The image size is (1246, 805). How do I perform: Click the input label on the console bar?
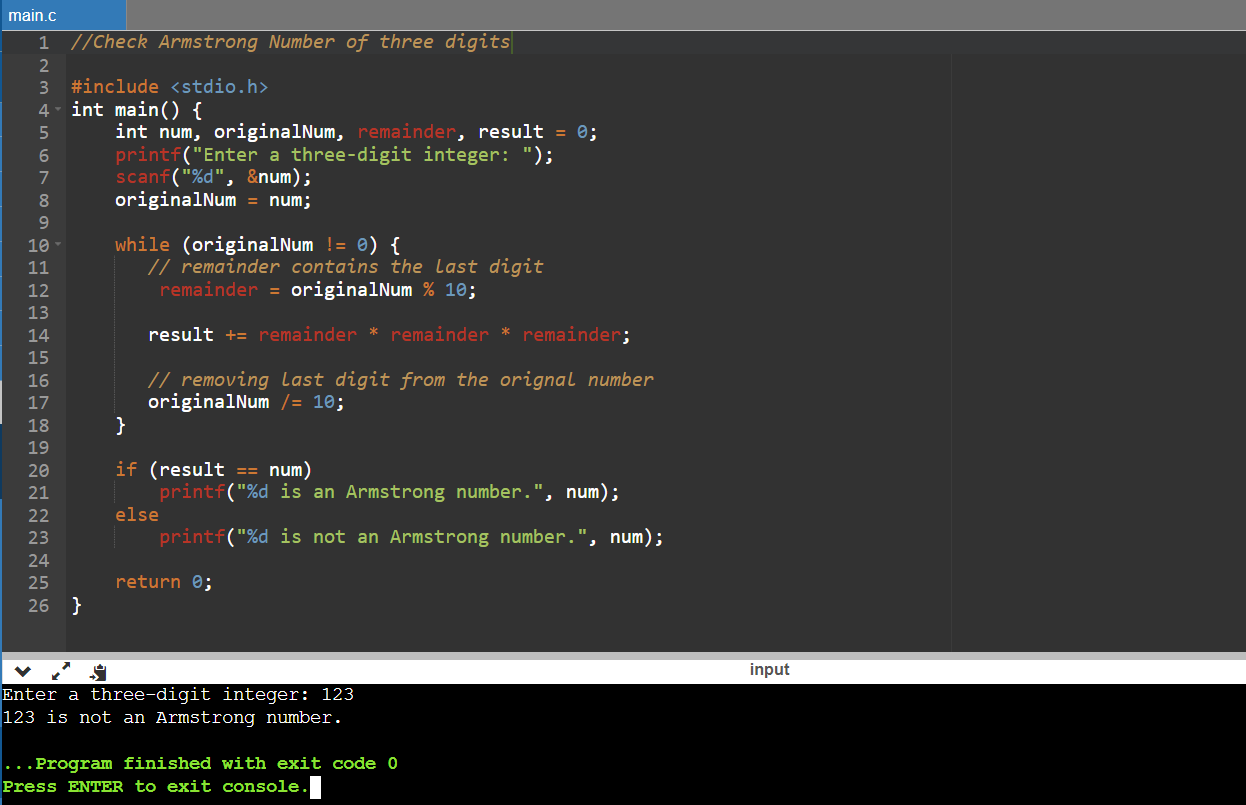pos(769,669)
